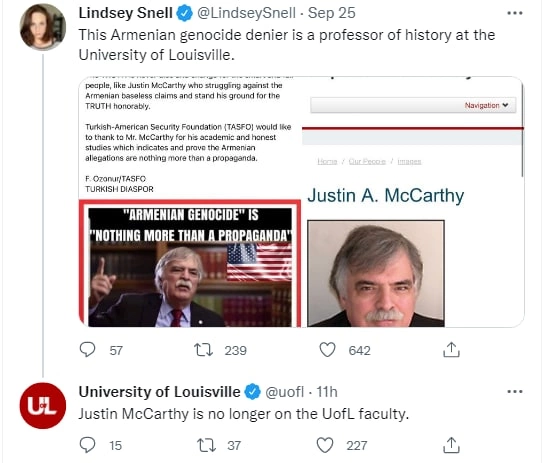Screen dimensions: 558x463
Task: Open the Sep 25 timestamp of tweet
Action: click(x=332, y=13)
